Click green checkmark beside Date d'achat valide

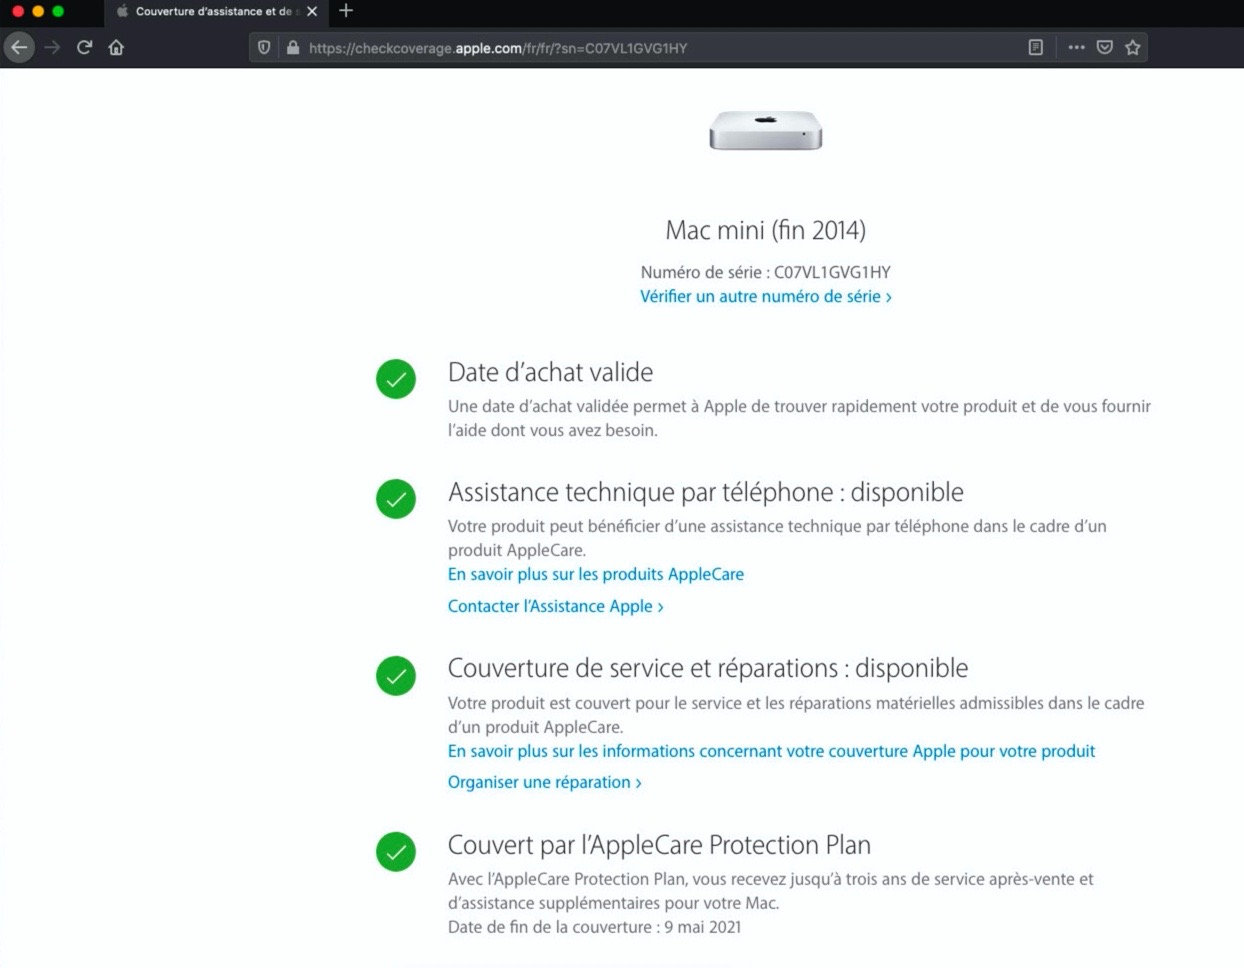tap(396, 379)
